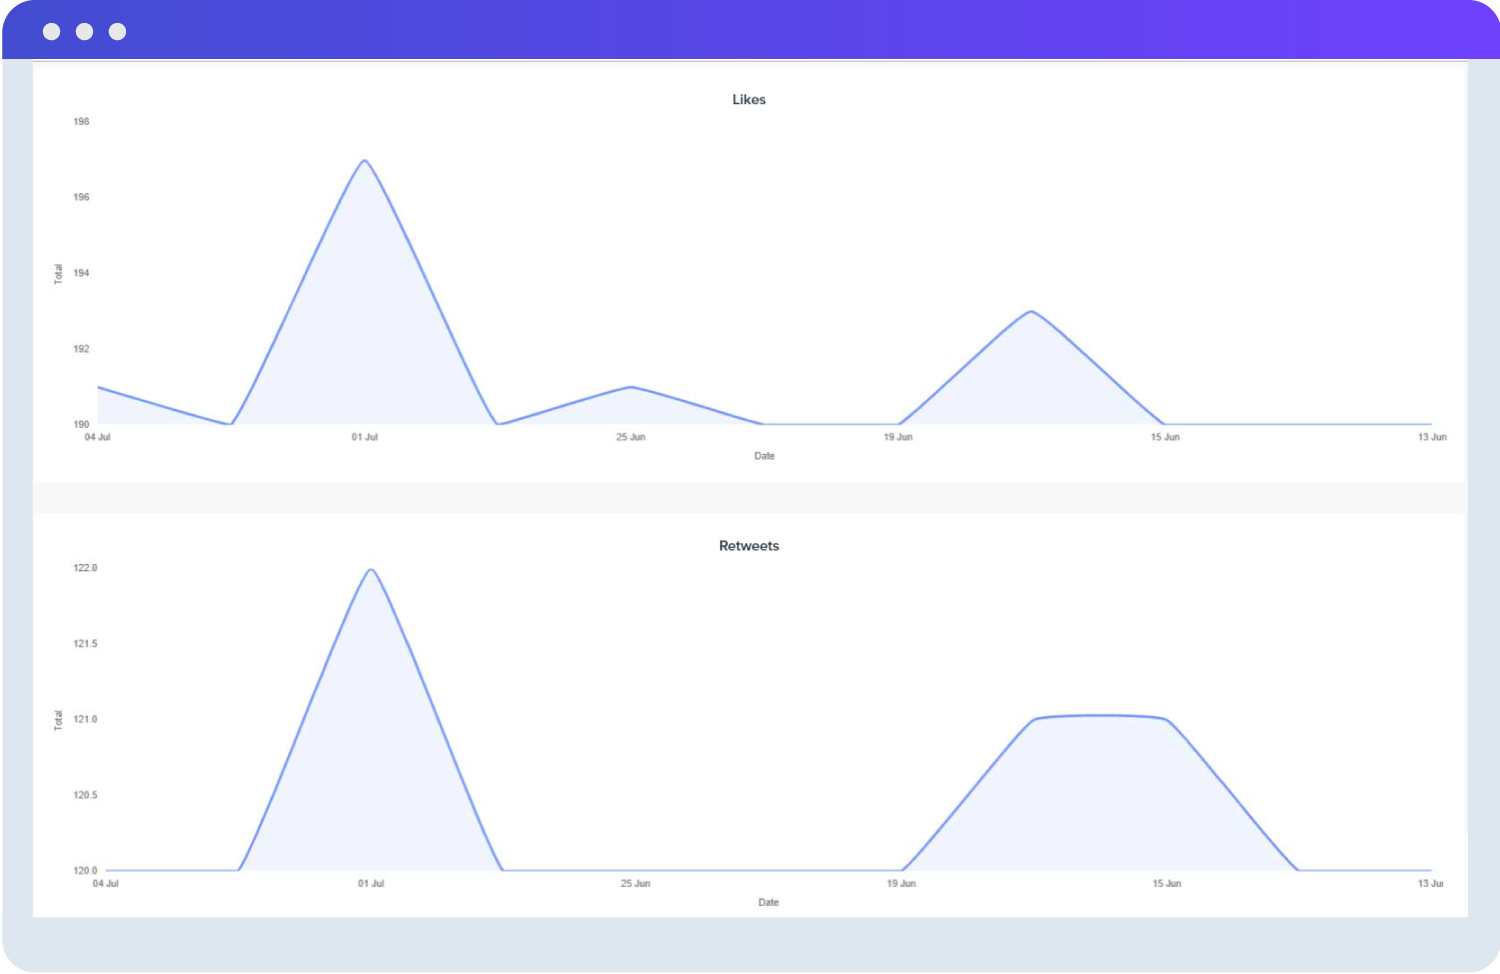This screenshot has width=1500, height=974.
Task: Click 04 Jul label under Retweets chart
Action: pyautogui.click(x=105, y=884)
